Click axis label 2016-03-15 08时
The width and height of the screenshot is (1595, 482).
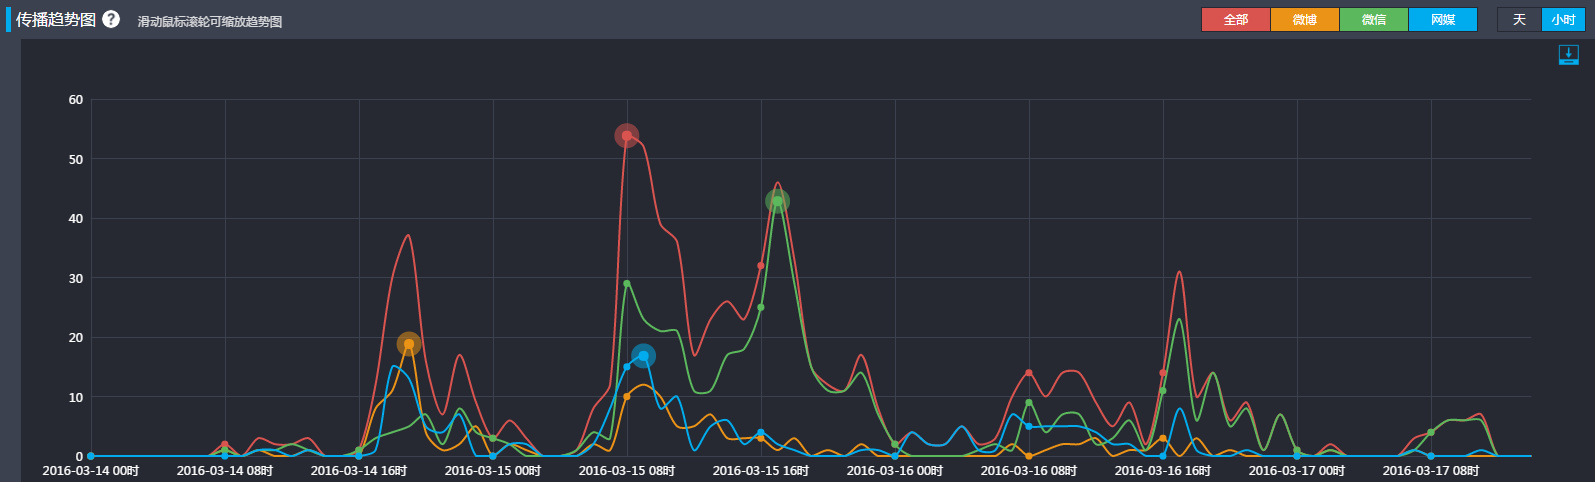(626, 470)
